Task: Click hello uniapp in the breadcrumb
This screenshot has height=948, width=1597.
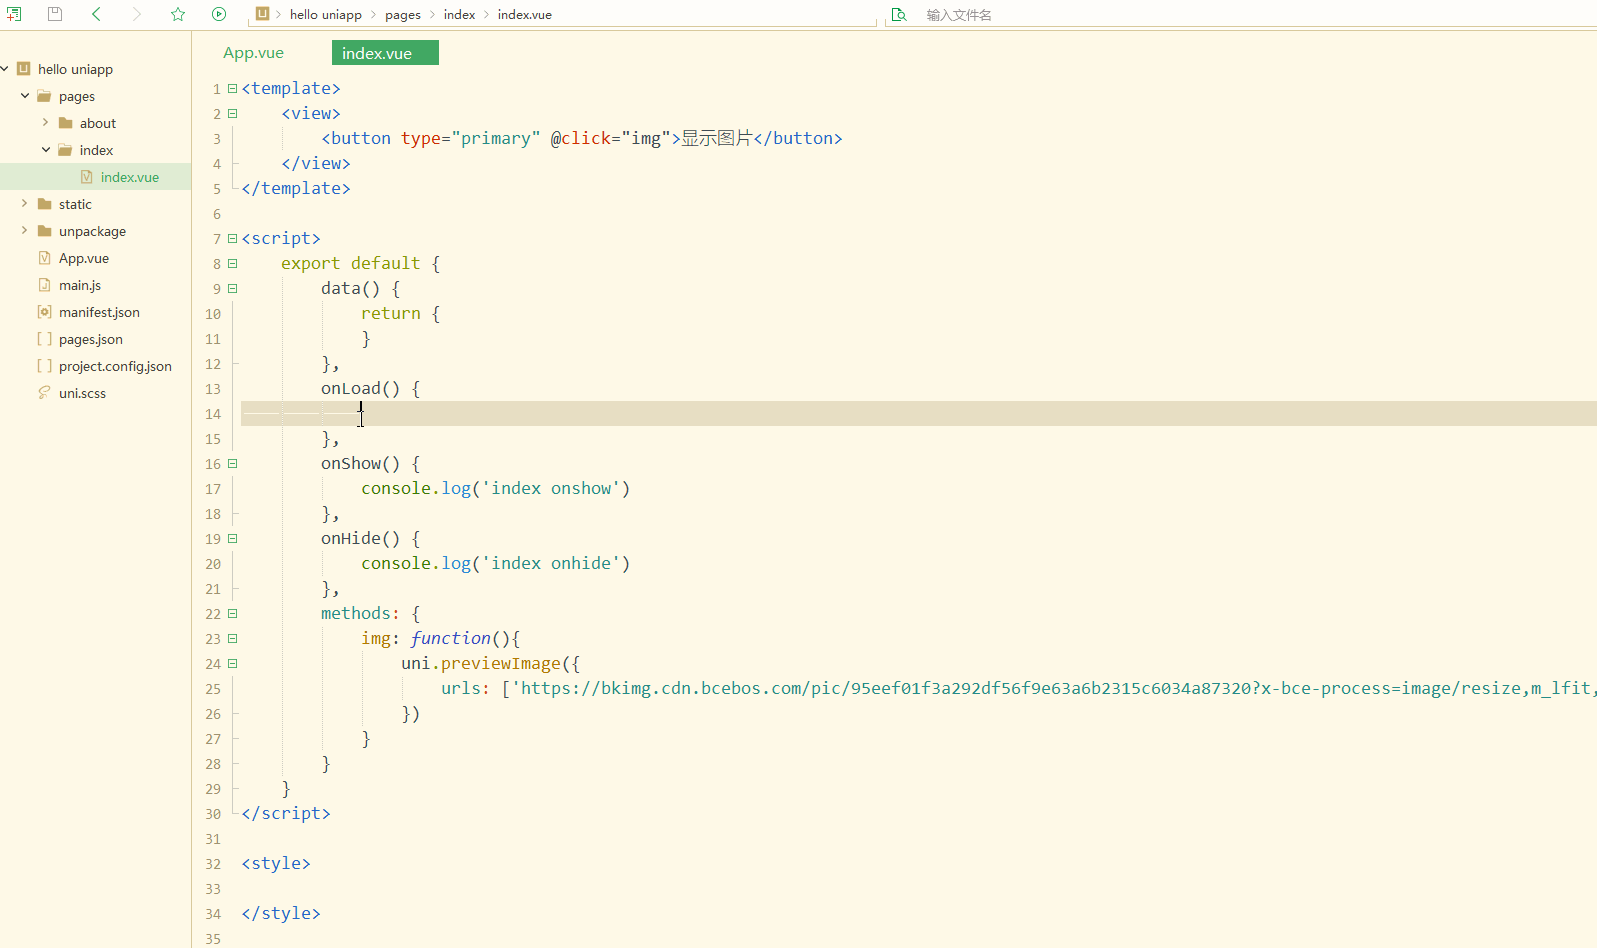Action: pos(326,14)
